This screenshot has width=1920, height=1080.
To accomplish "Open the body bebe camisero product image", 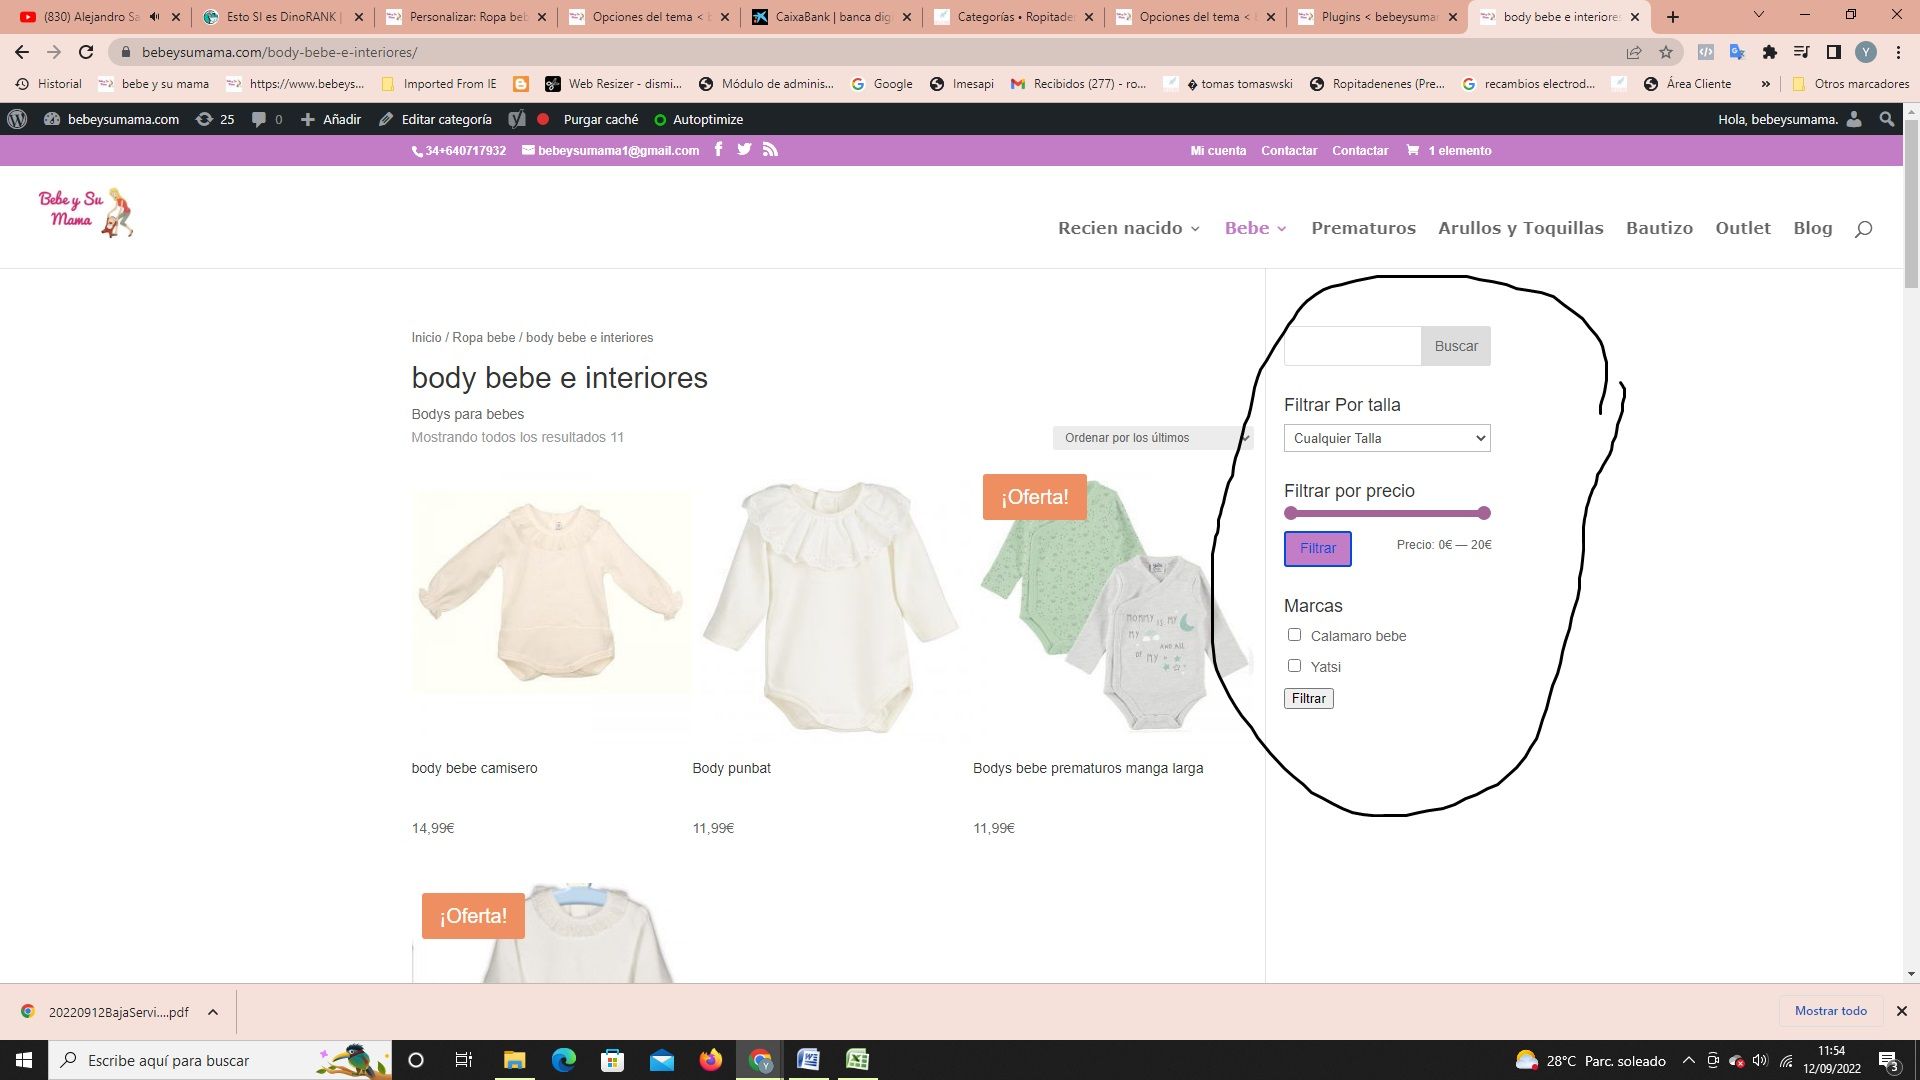I will [x=551, y=593].
